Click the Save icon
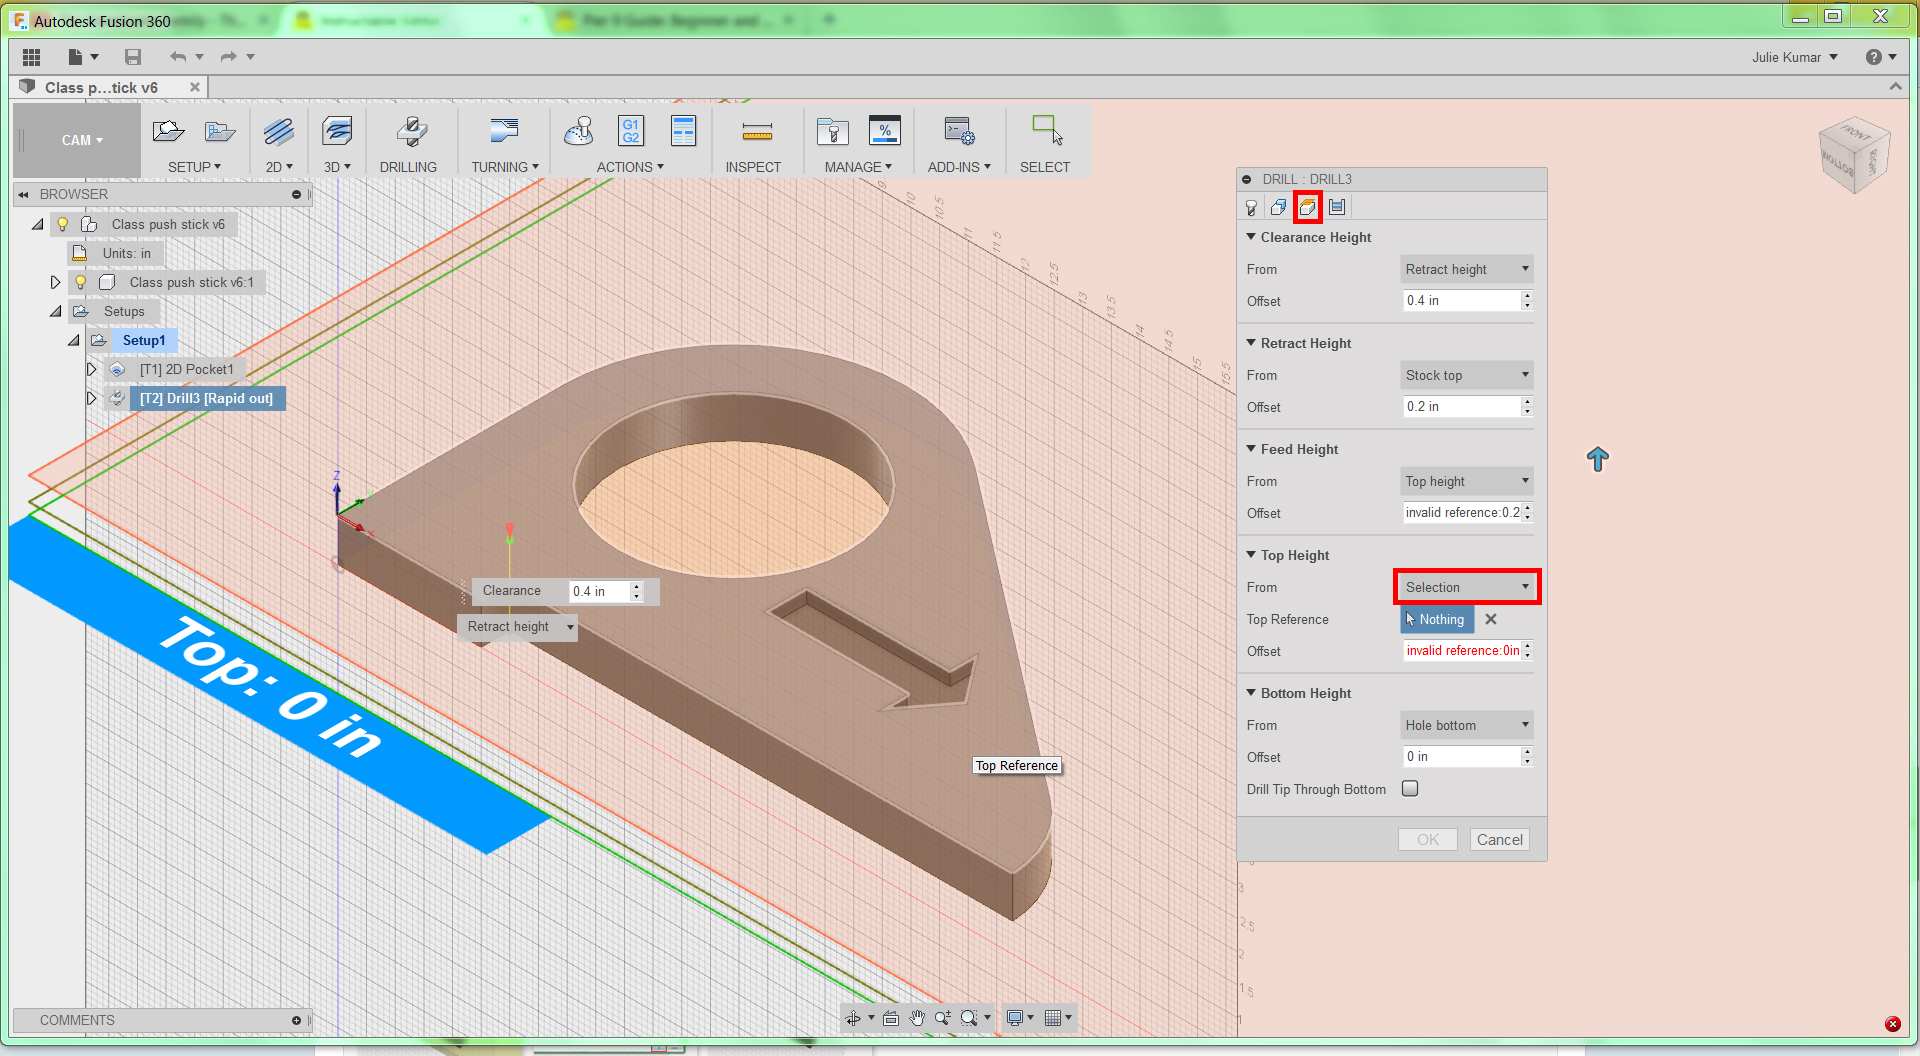This screenshot has height=1056, width=1920. tap(133, 57)
